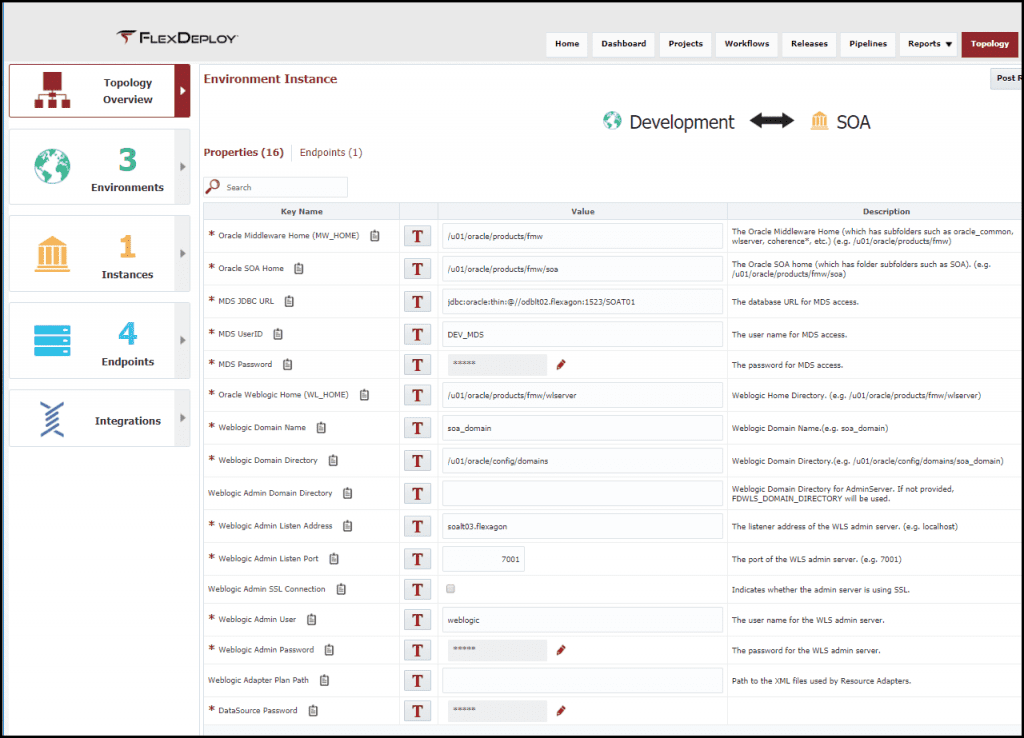
Task: Click the T type icon for Oracle SOA Home
Action: coord(417,269)
